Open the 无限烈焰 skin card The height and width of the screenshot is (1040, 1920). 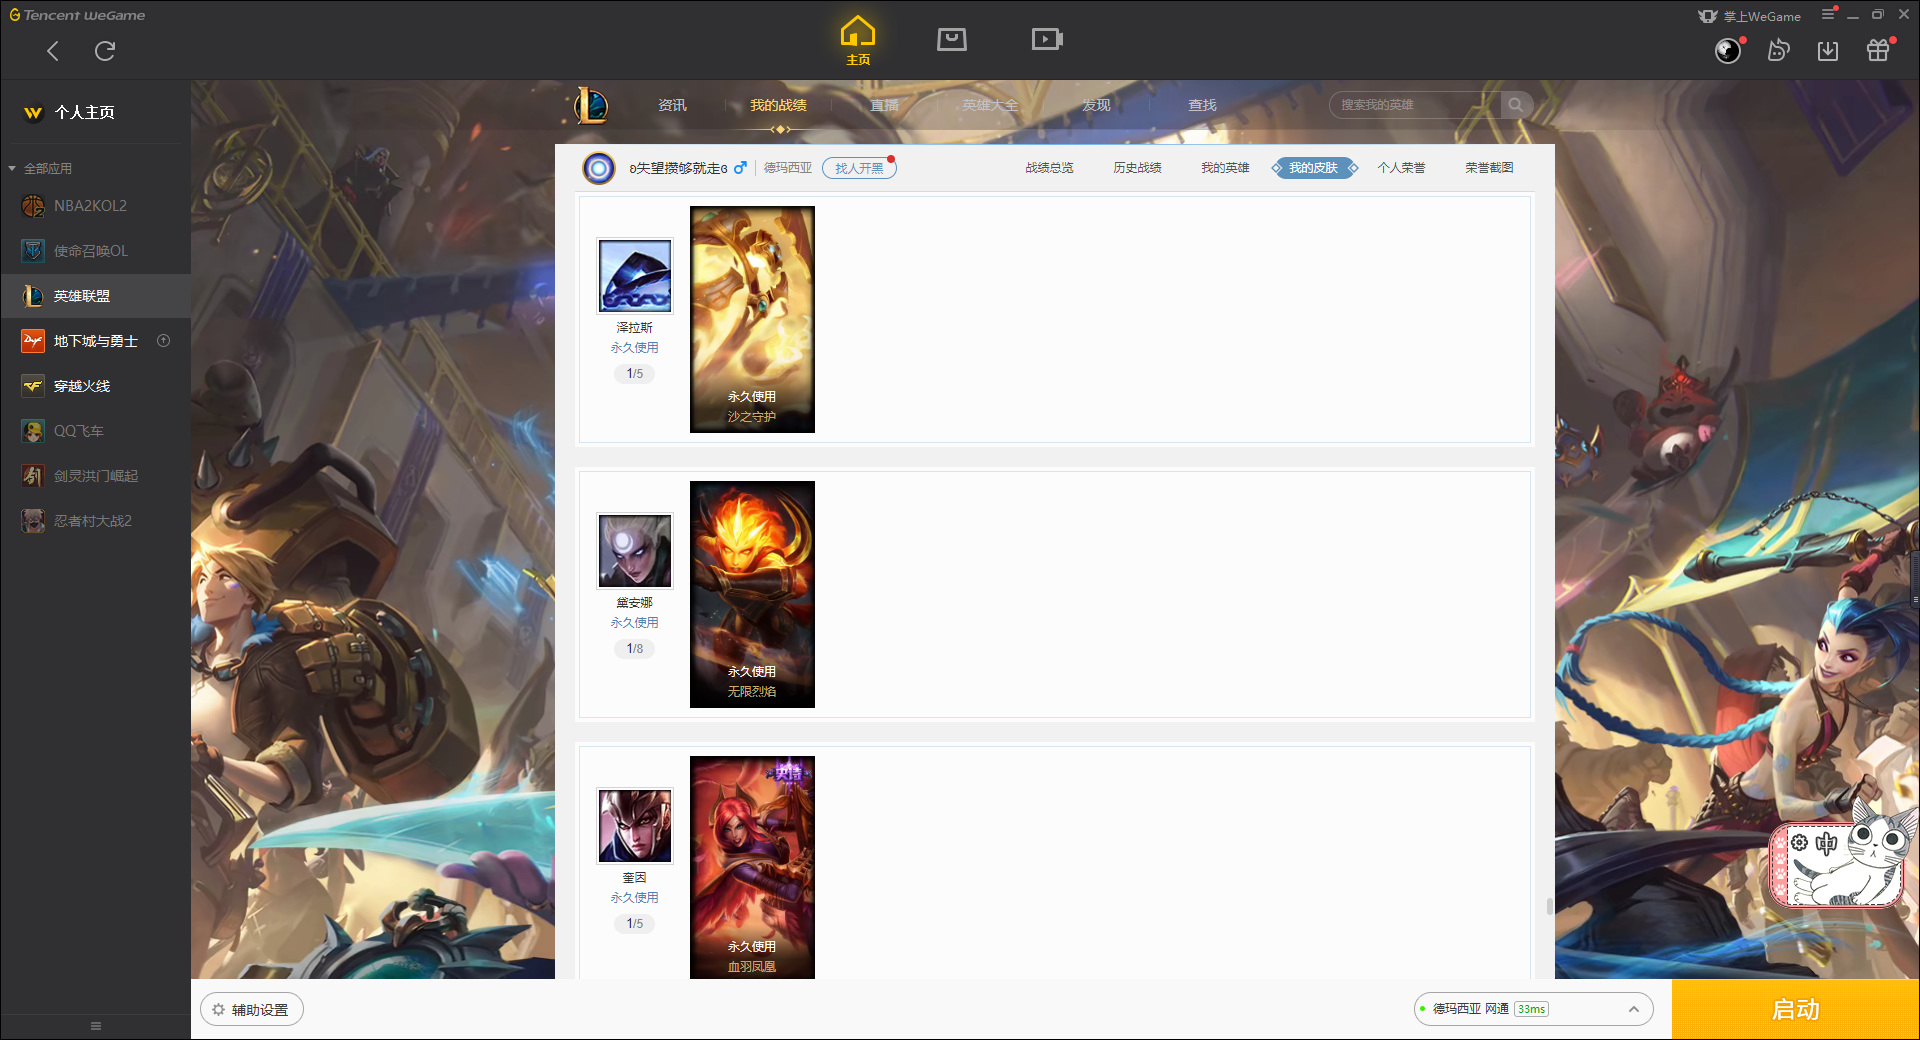pos(752,594)
